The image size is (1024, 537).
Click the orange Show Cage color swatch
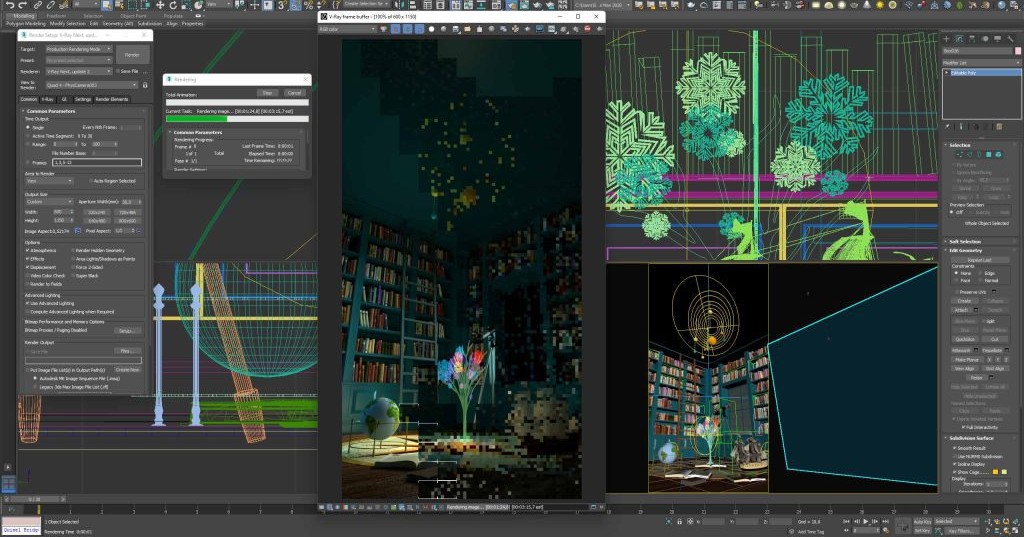[x=995, y=472]
